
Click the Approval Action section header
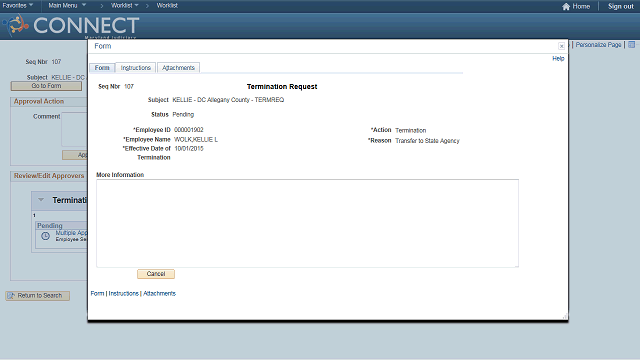point(39,101)
